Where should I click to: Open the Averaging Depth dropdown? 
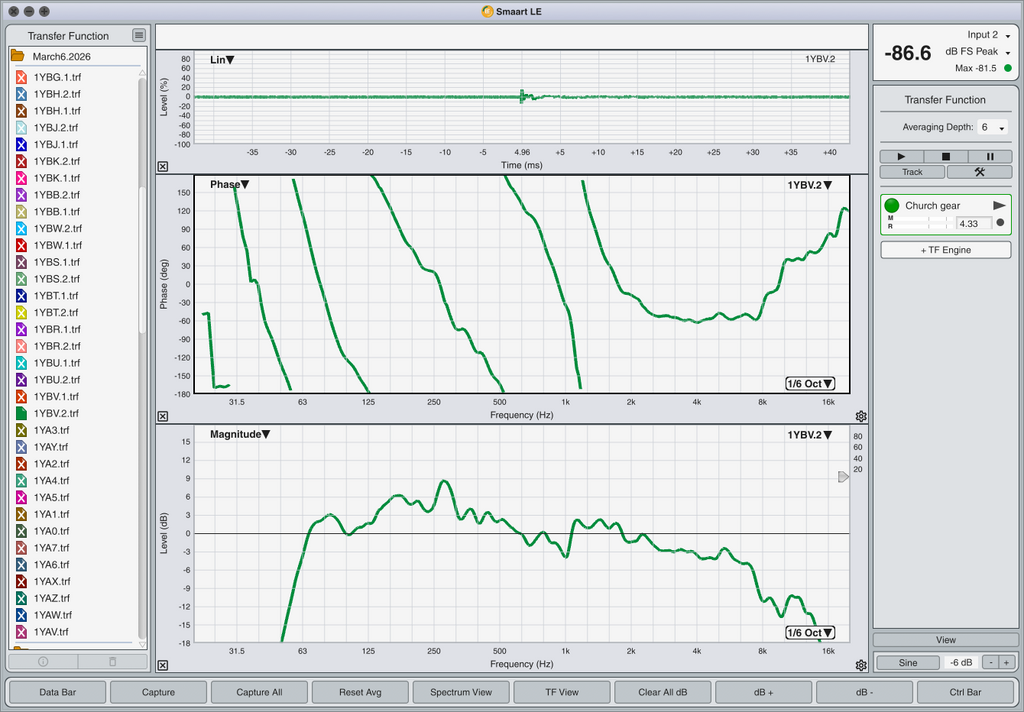click(993, 128)
